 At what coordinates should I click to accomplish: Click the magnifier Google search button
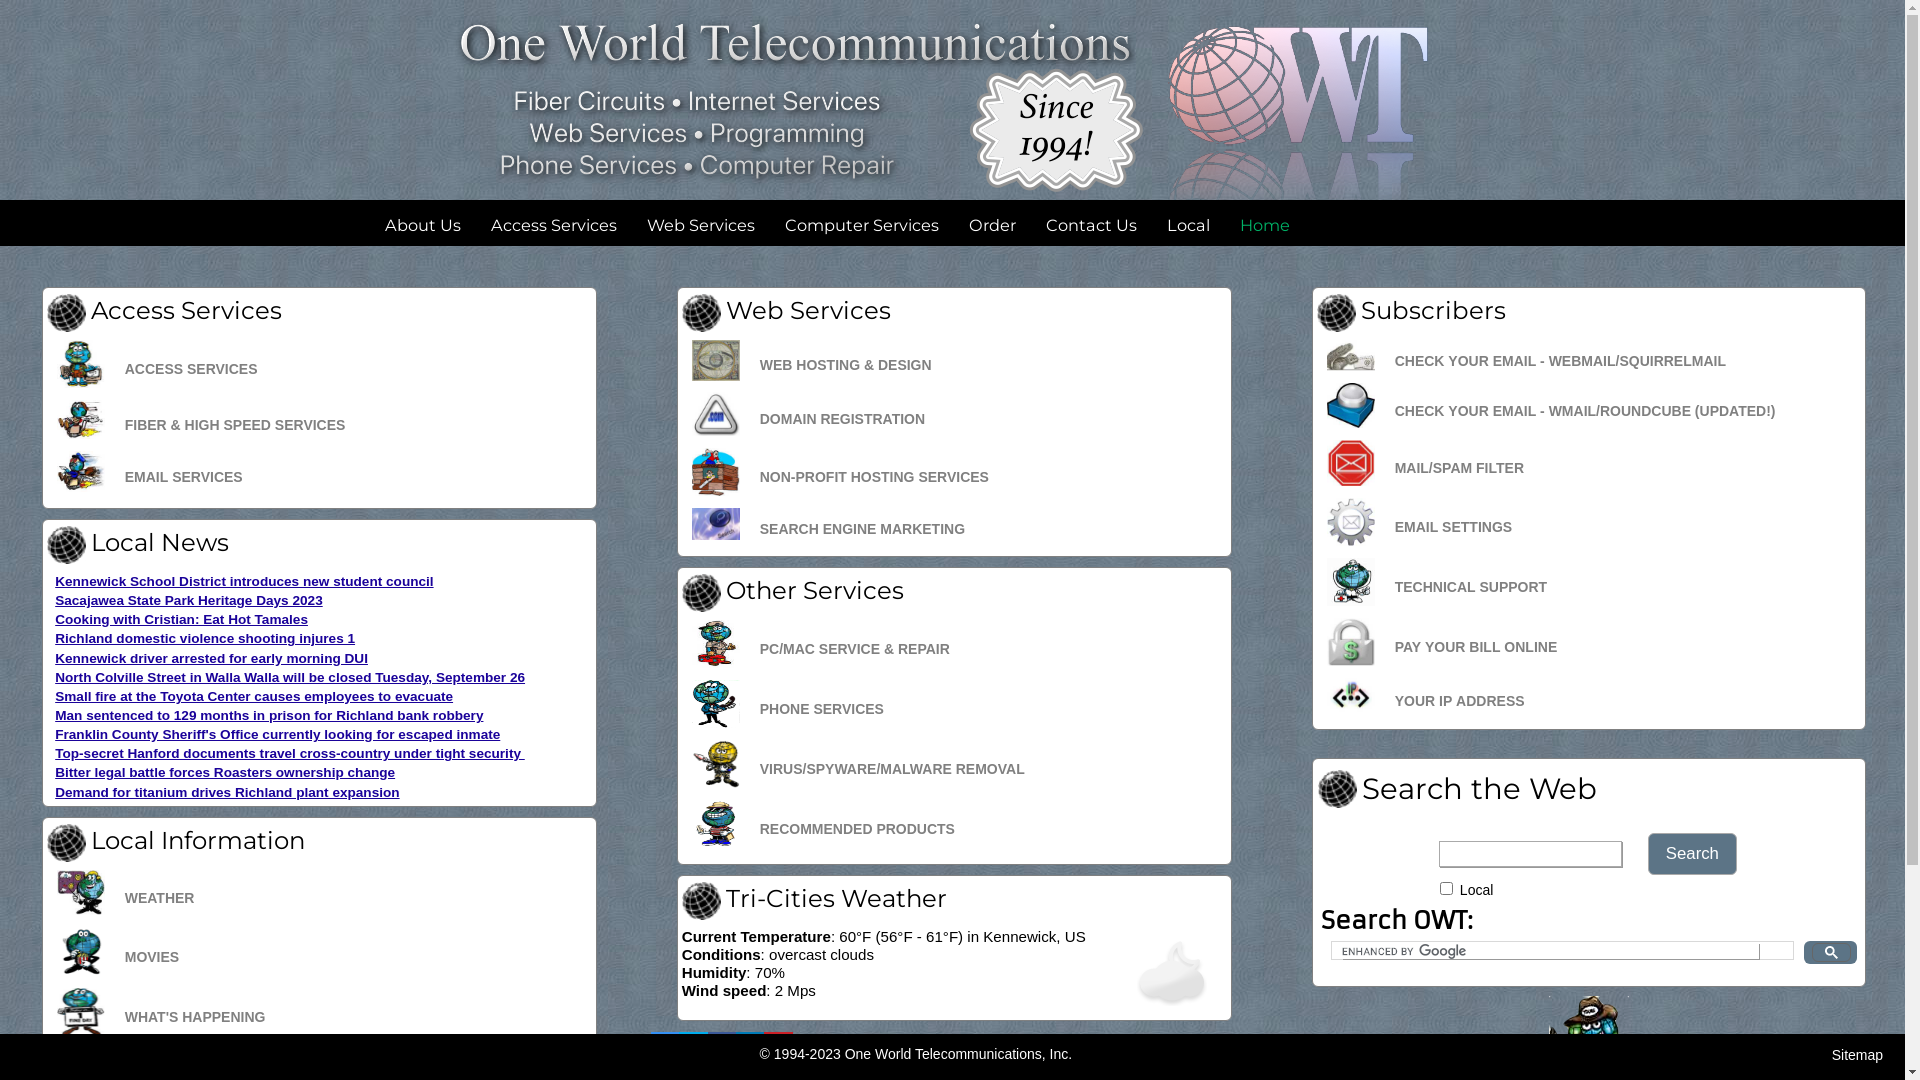tap(1829, 953)
